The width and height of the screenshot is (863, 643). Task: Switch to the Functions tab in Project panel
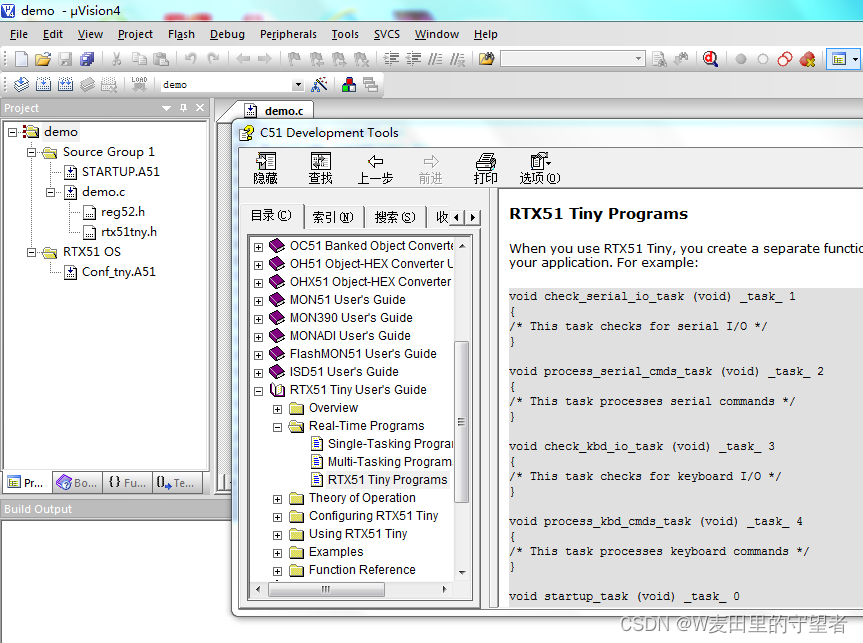click(127, 483)
